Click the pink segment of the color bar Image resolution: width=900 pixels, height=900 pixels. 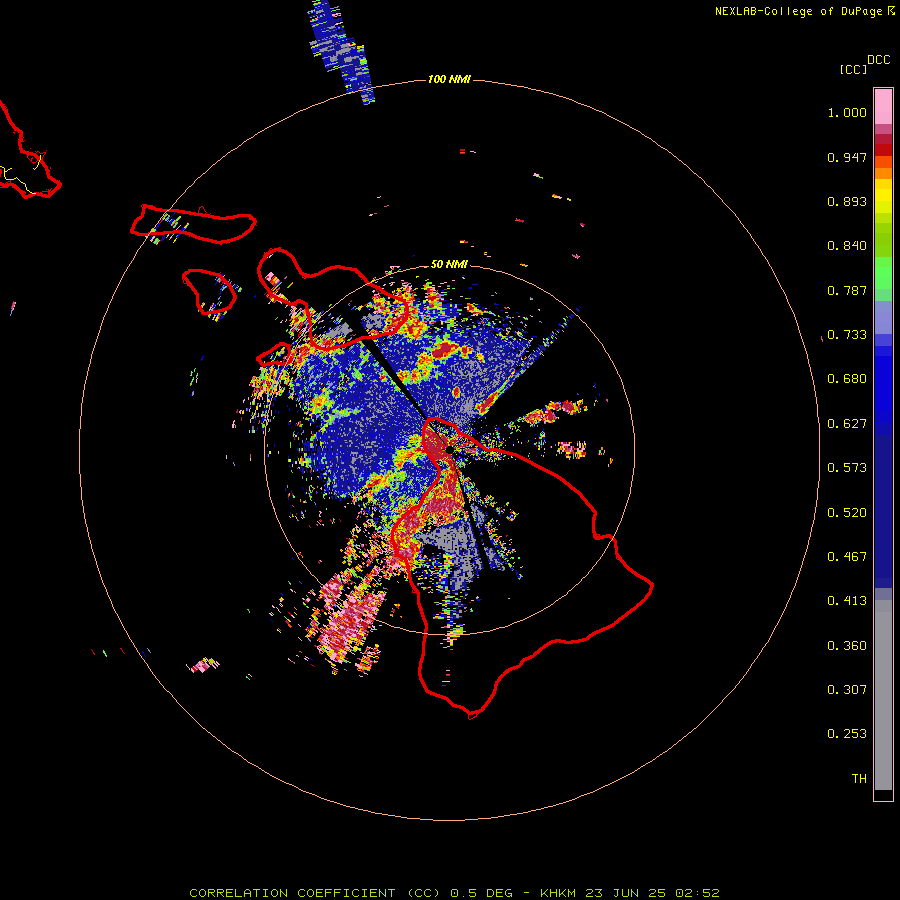click(x=883, y=107)
